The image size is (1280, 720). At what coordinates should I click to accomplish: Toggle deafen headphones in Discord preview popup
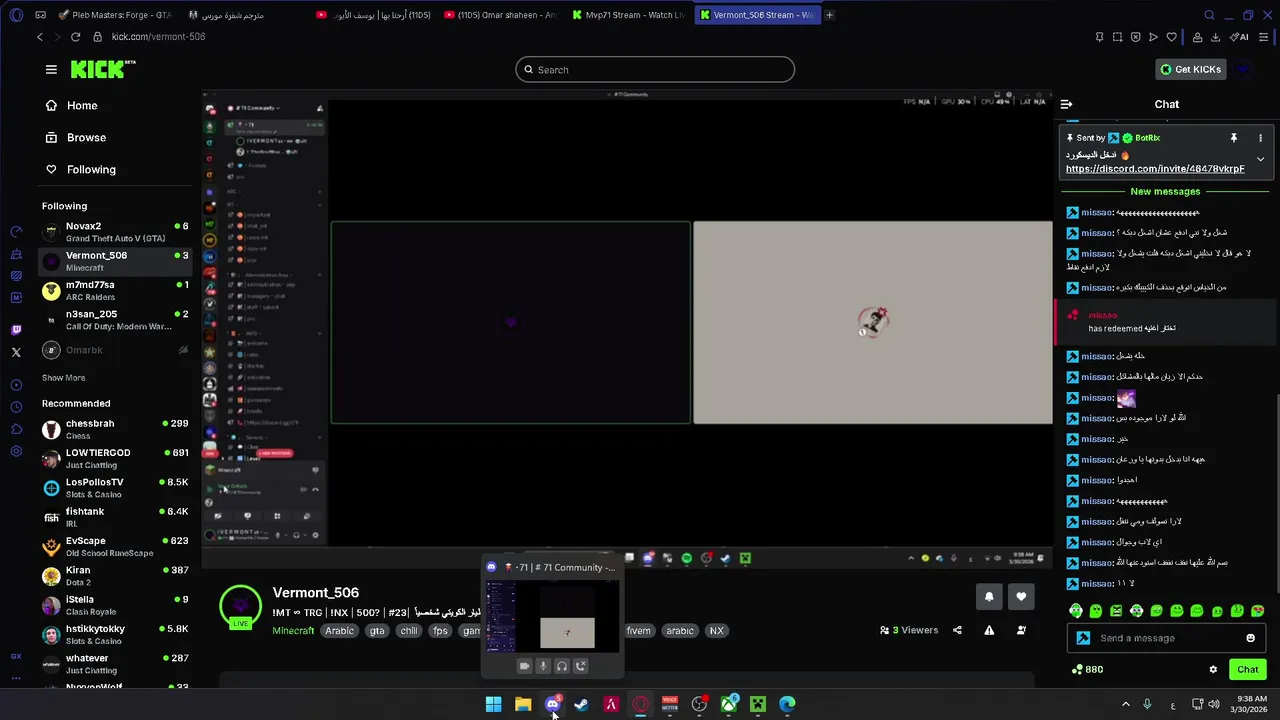(562, 666)
